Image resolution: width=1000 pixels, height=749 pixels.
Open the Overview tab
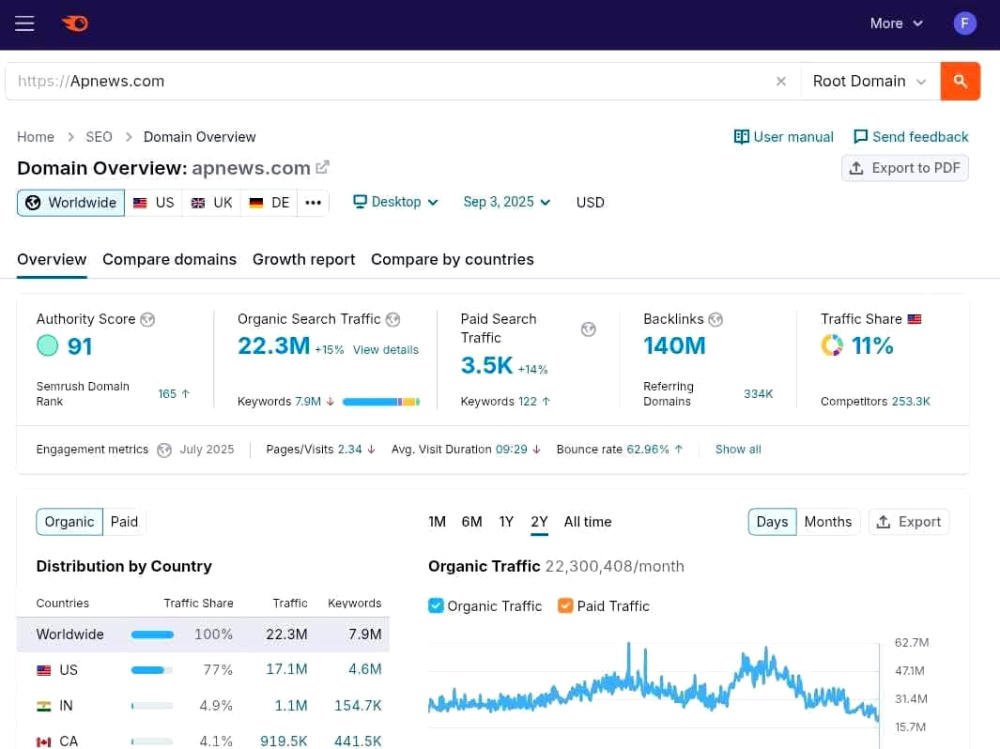pos(52,260)
